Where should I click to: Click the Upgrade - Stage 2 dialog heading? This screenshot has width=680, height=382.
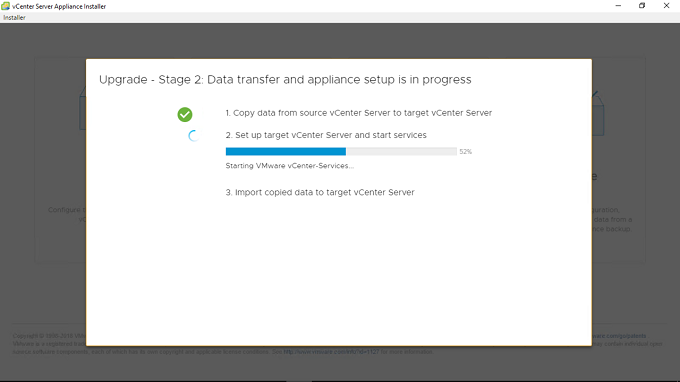pos(285,80)
